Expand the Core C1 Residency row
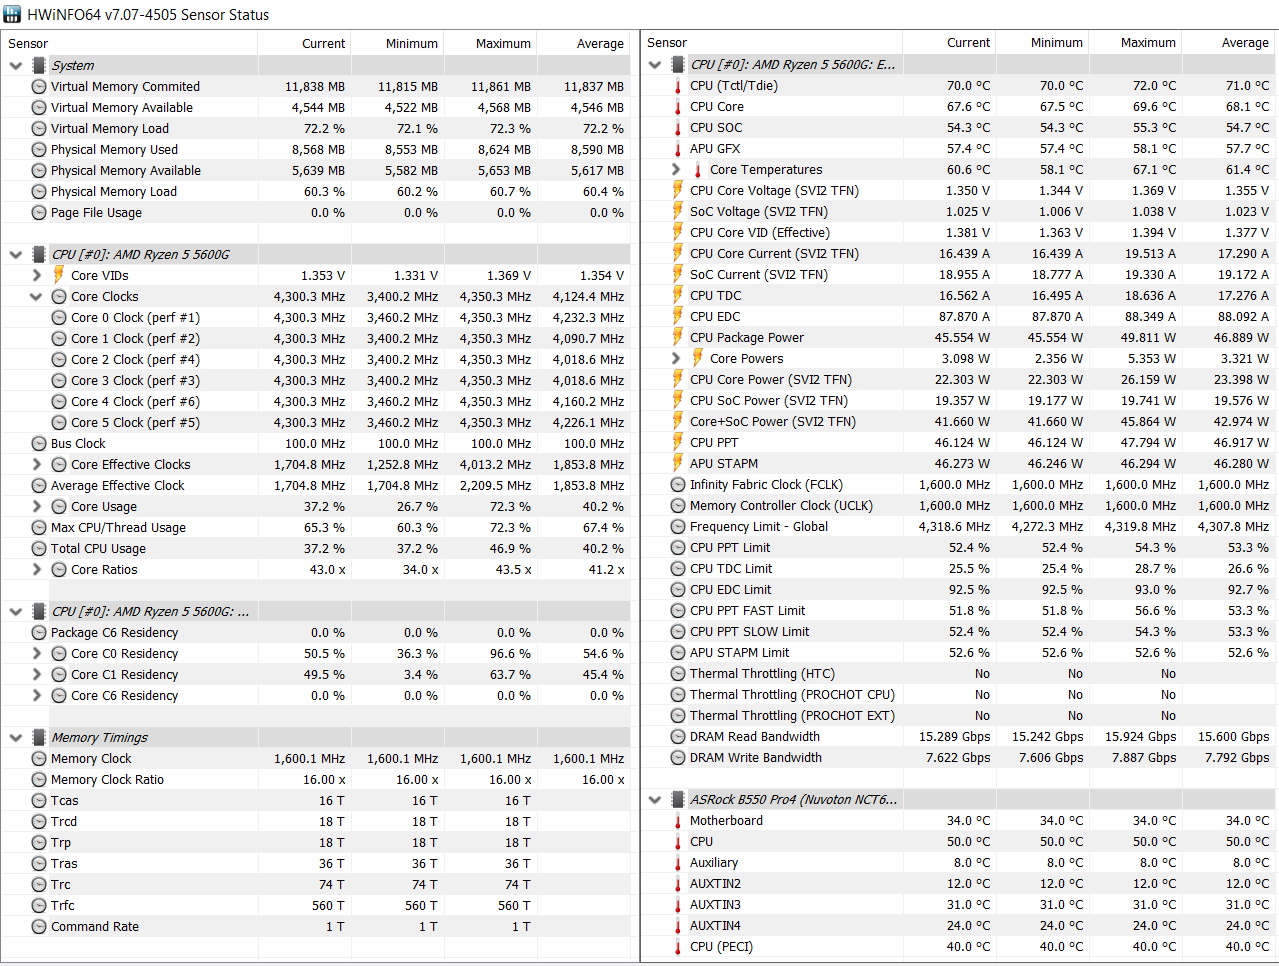 (37, 674)
